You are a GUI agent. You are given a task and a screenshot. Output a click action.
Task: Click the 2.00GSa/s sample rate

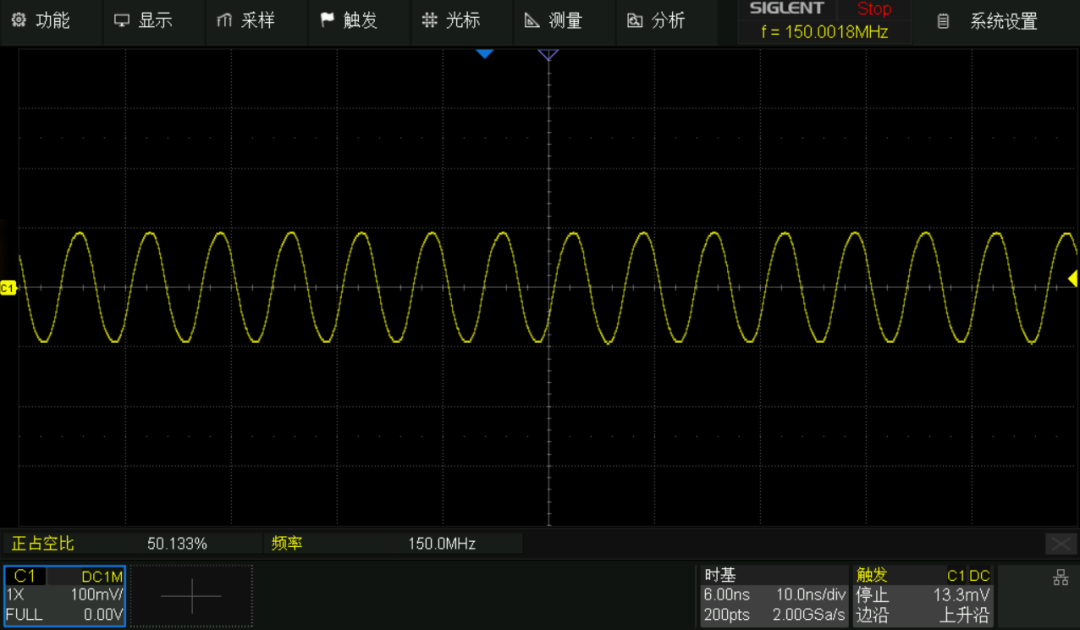809,614
